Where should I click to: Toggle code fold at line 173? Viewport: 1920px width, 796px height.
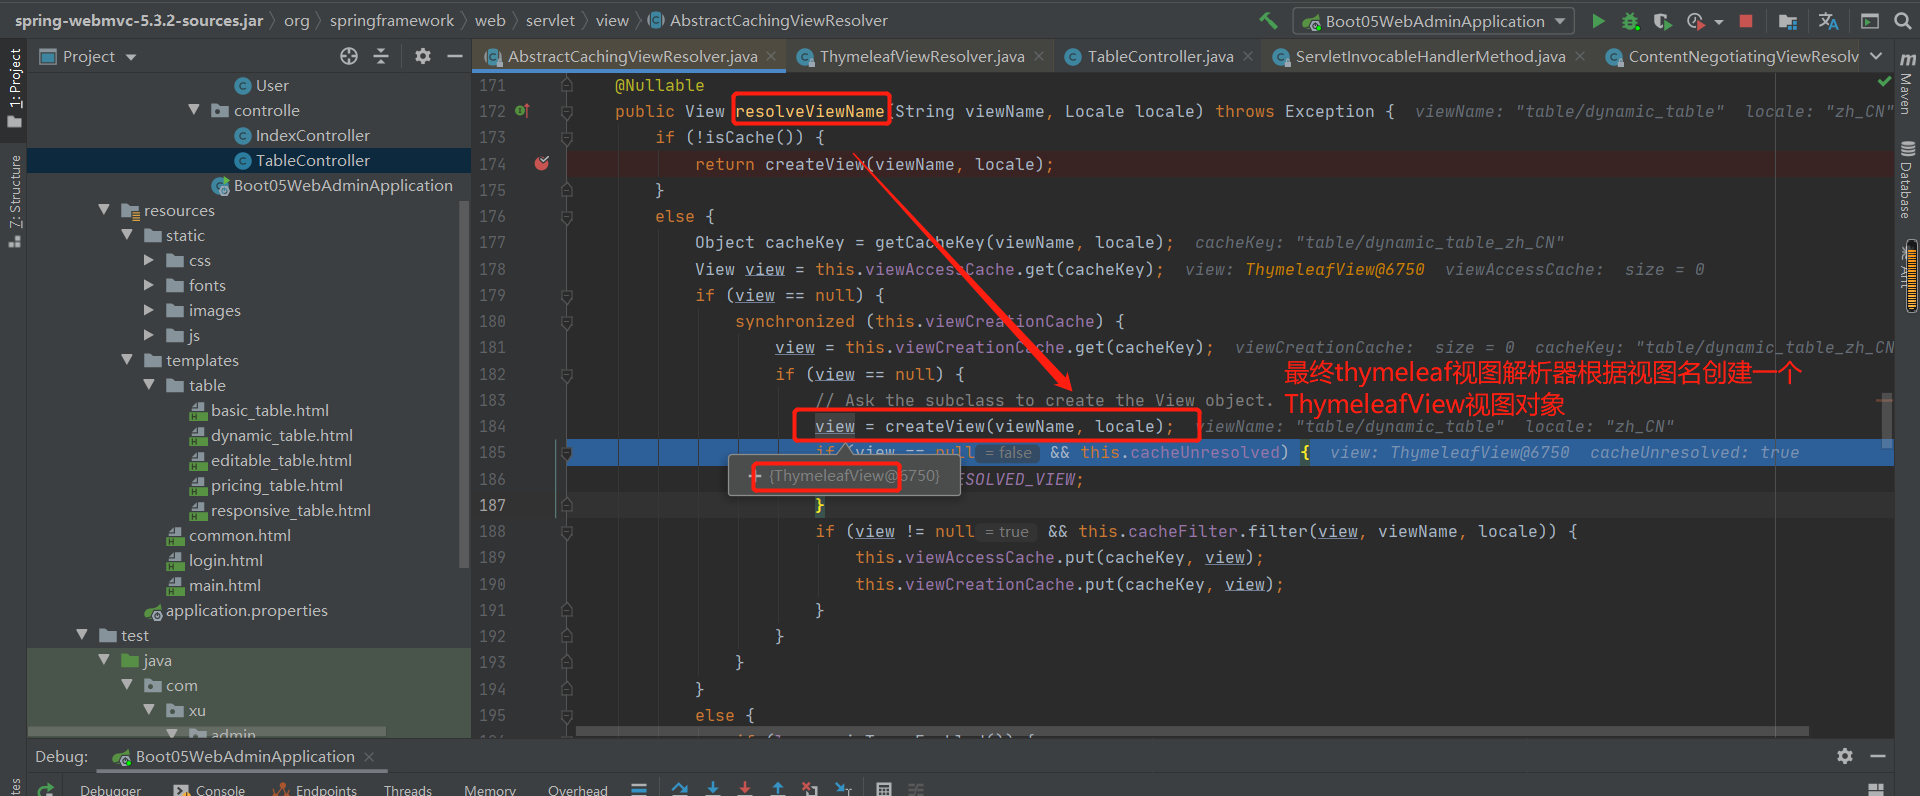[567, 138]
